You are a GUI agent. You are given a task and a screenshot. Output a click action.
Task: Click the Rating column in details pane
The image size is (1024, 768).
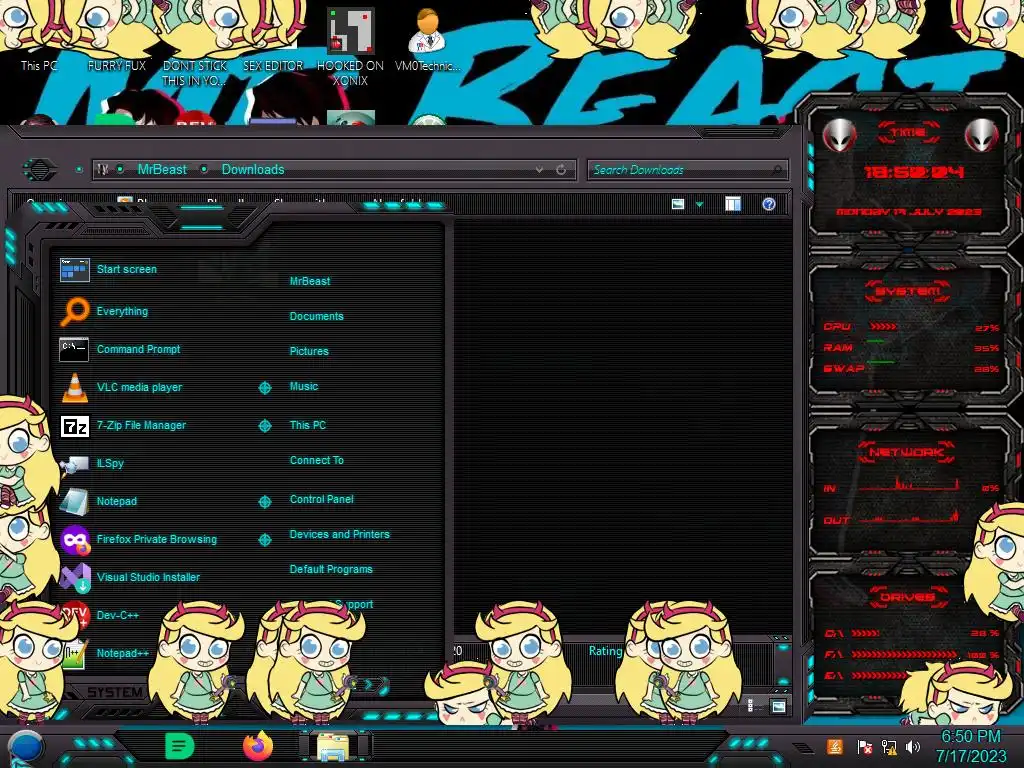(x=605, y=651)
